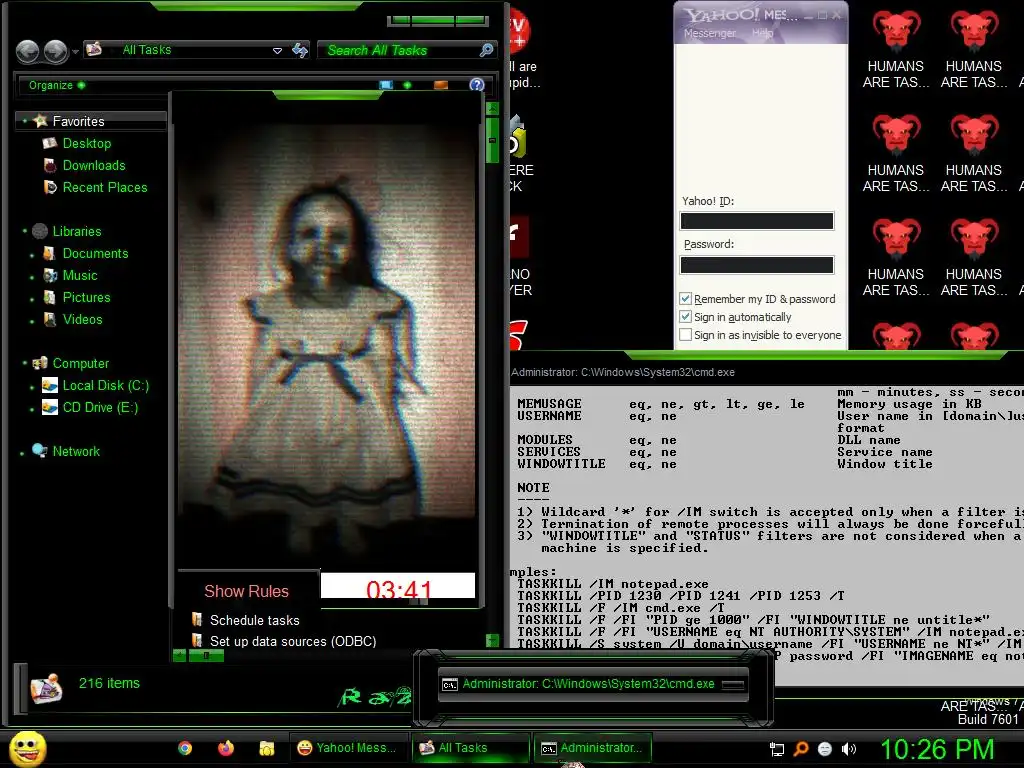The width and height of the screenshot is (1024, 768).
Task: Check Sign in as invisible to everyone
Action: (685, 334)
